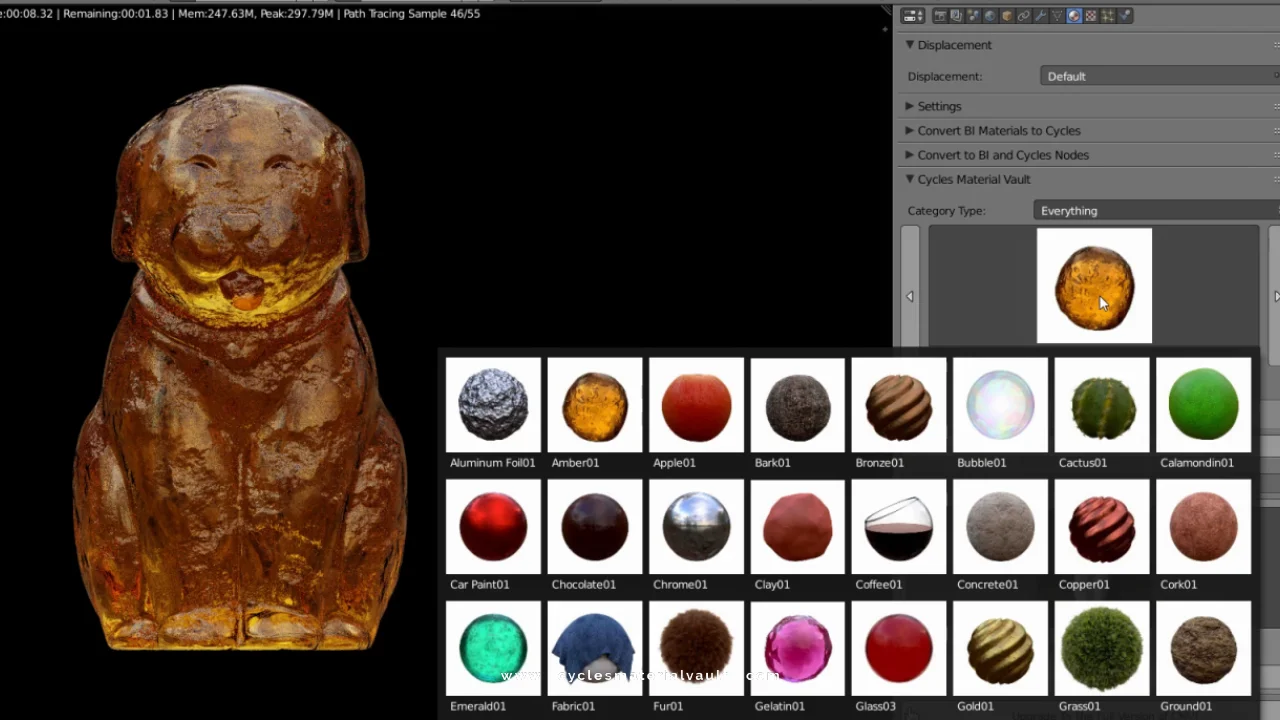Image resolution: width=1280 pixels, height=720 pixels.
Task: Select the Texture checkered properties icon
Action: [1089, 15]
